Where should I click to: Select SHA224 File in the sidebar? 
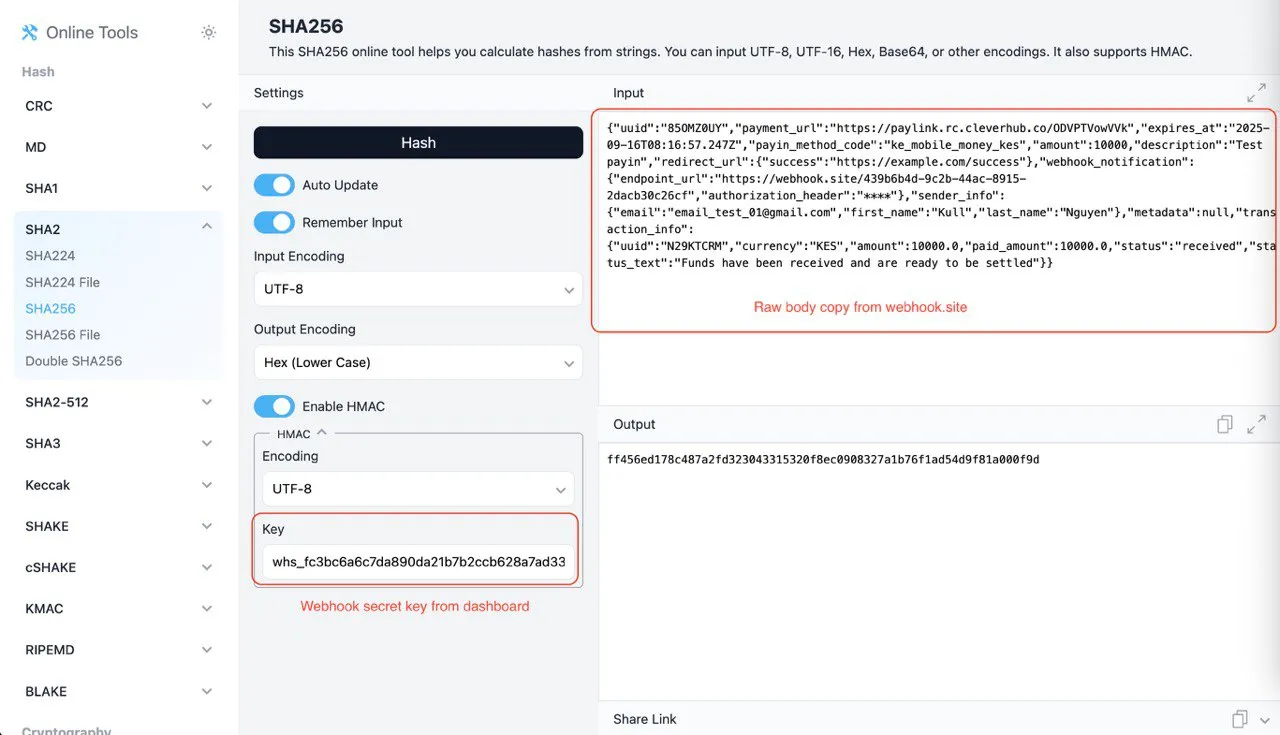(x=62, y=282)
